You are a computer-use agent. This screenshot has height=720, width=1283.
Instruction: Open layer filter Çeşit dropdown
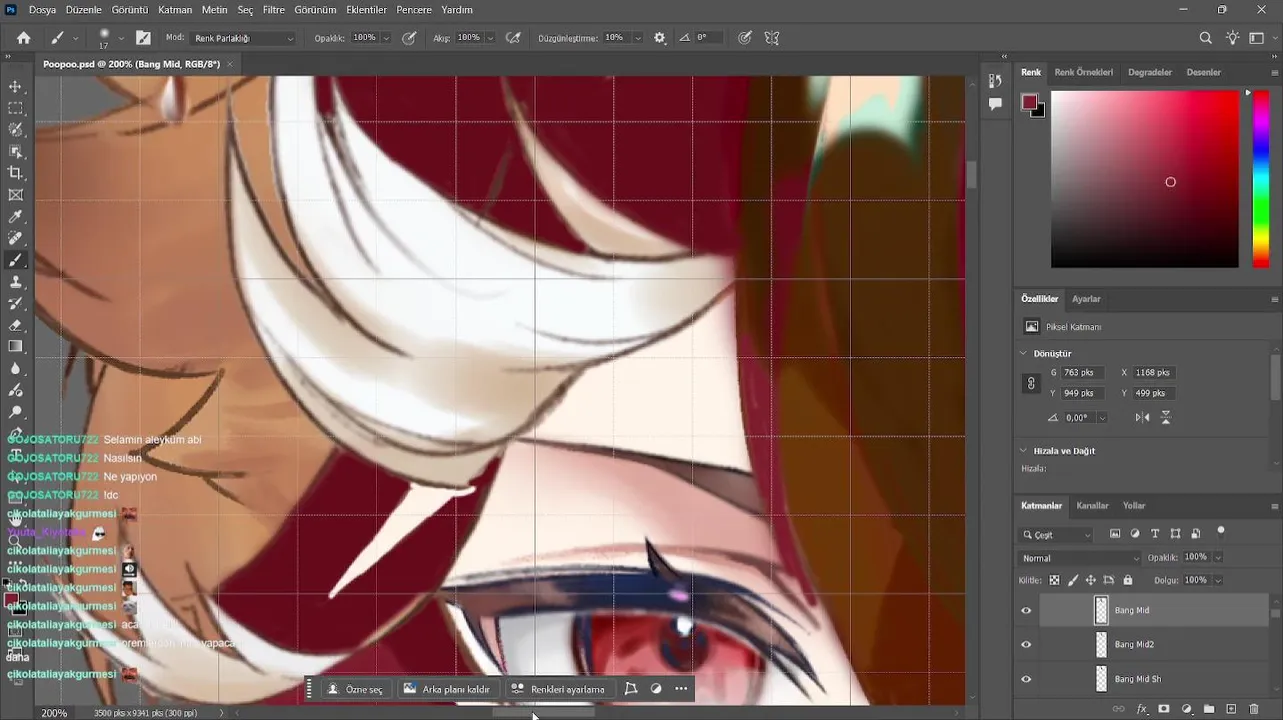click(1057, 535)
